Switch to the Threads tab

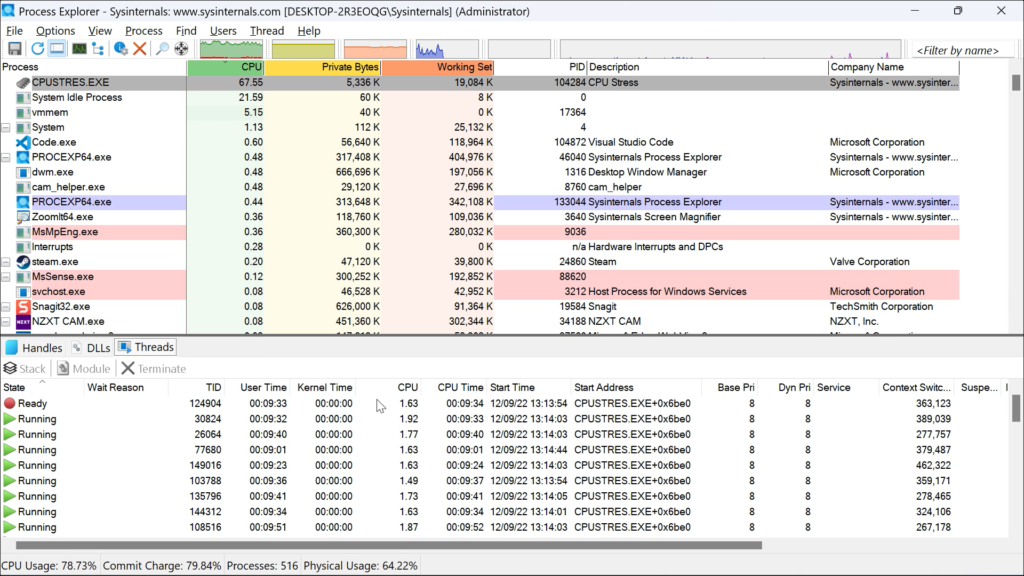pyautogui.click(x=146, y=347)
